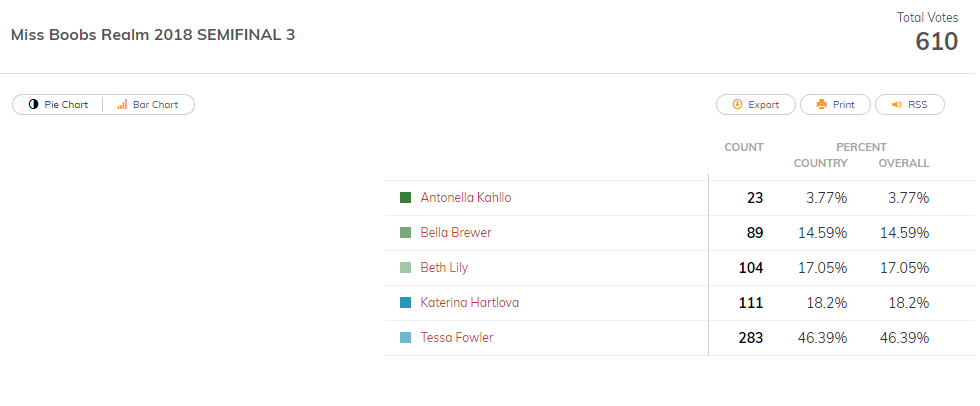Switch to the Pie Chart view
The width and height of the screenshot is (980, 406).
[x=58, y=105]
